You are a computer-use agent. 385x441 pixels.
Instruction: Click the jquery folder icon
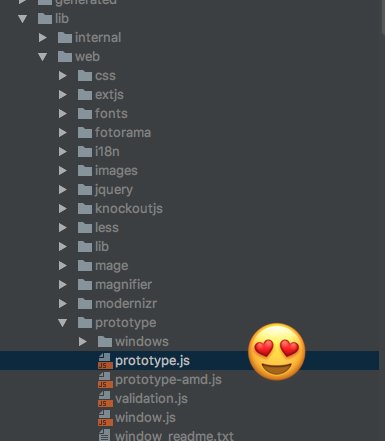pos(85,189)
